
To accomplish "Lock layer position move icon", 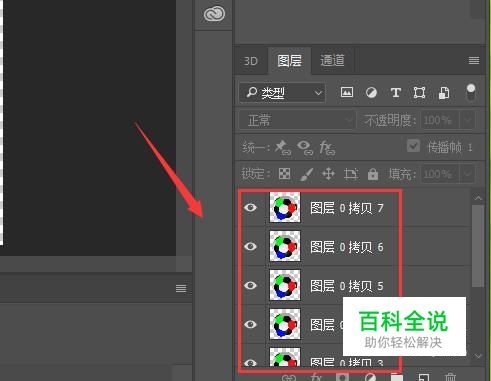I will point(328,174).
